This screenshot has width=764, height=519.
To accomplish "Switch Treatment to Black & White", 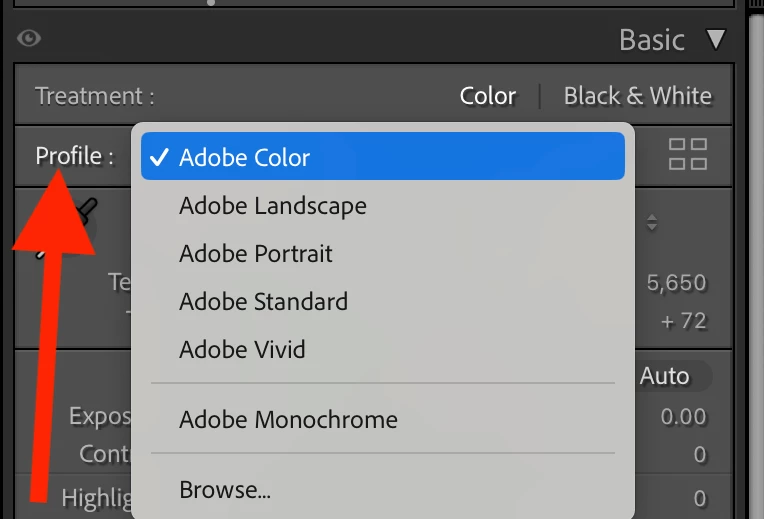I will [x=638, y=96].
